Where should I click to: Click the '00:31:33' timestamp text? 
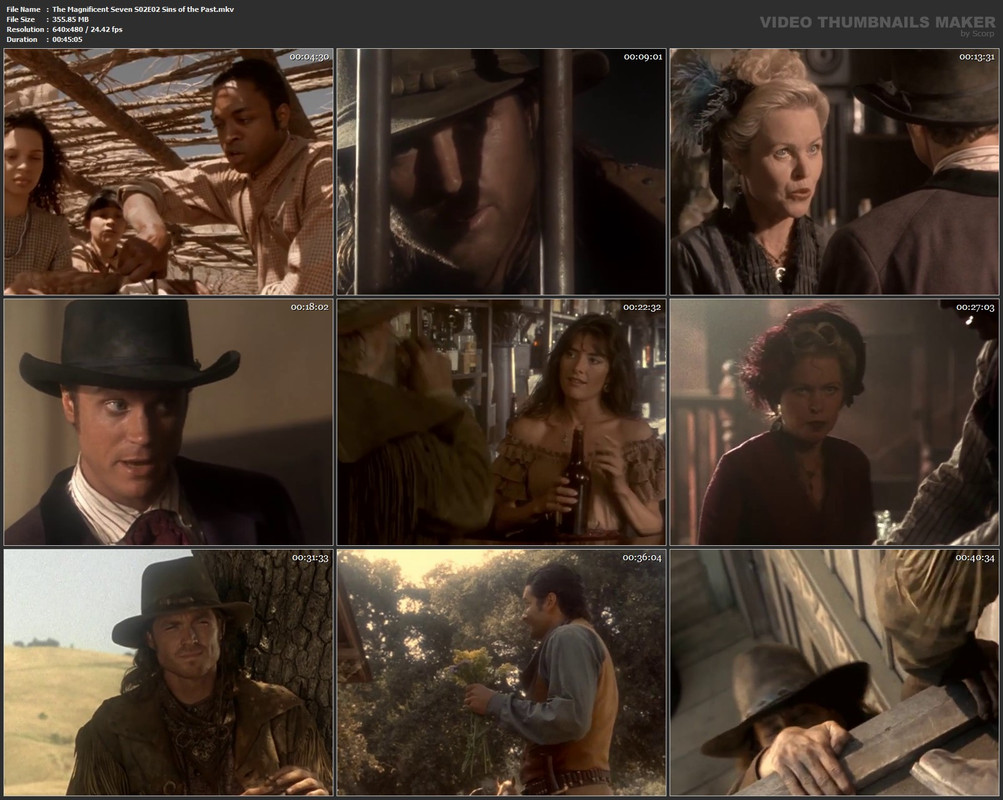[310, 558]
